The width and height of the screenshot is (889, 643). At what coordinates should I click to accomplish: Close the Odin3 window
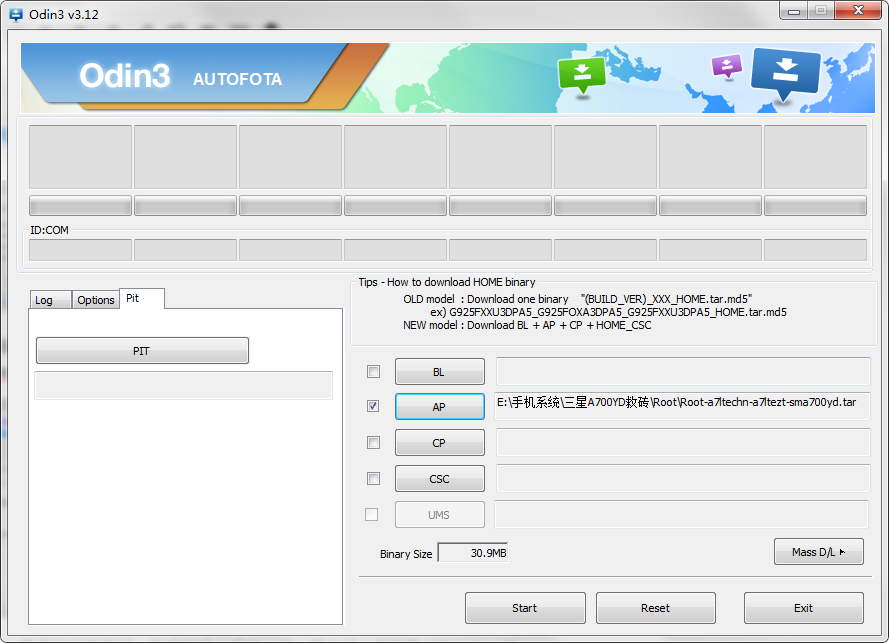(x=858, y=11)
